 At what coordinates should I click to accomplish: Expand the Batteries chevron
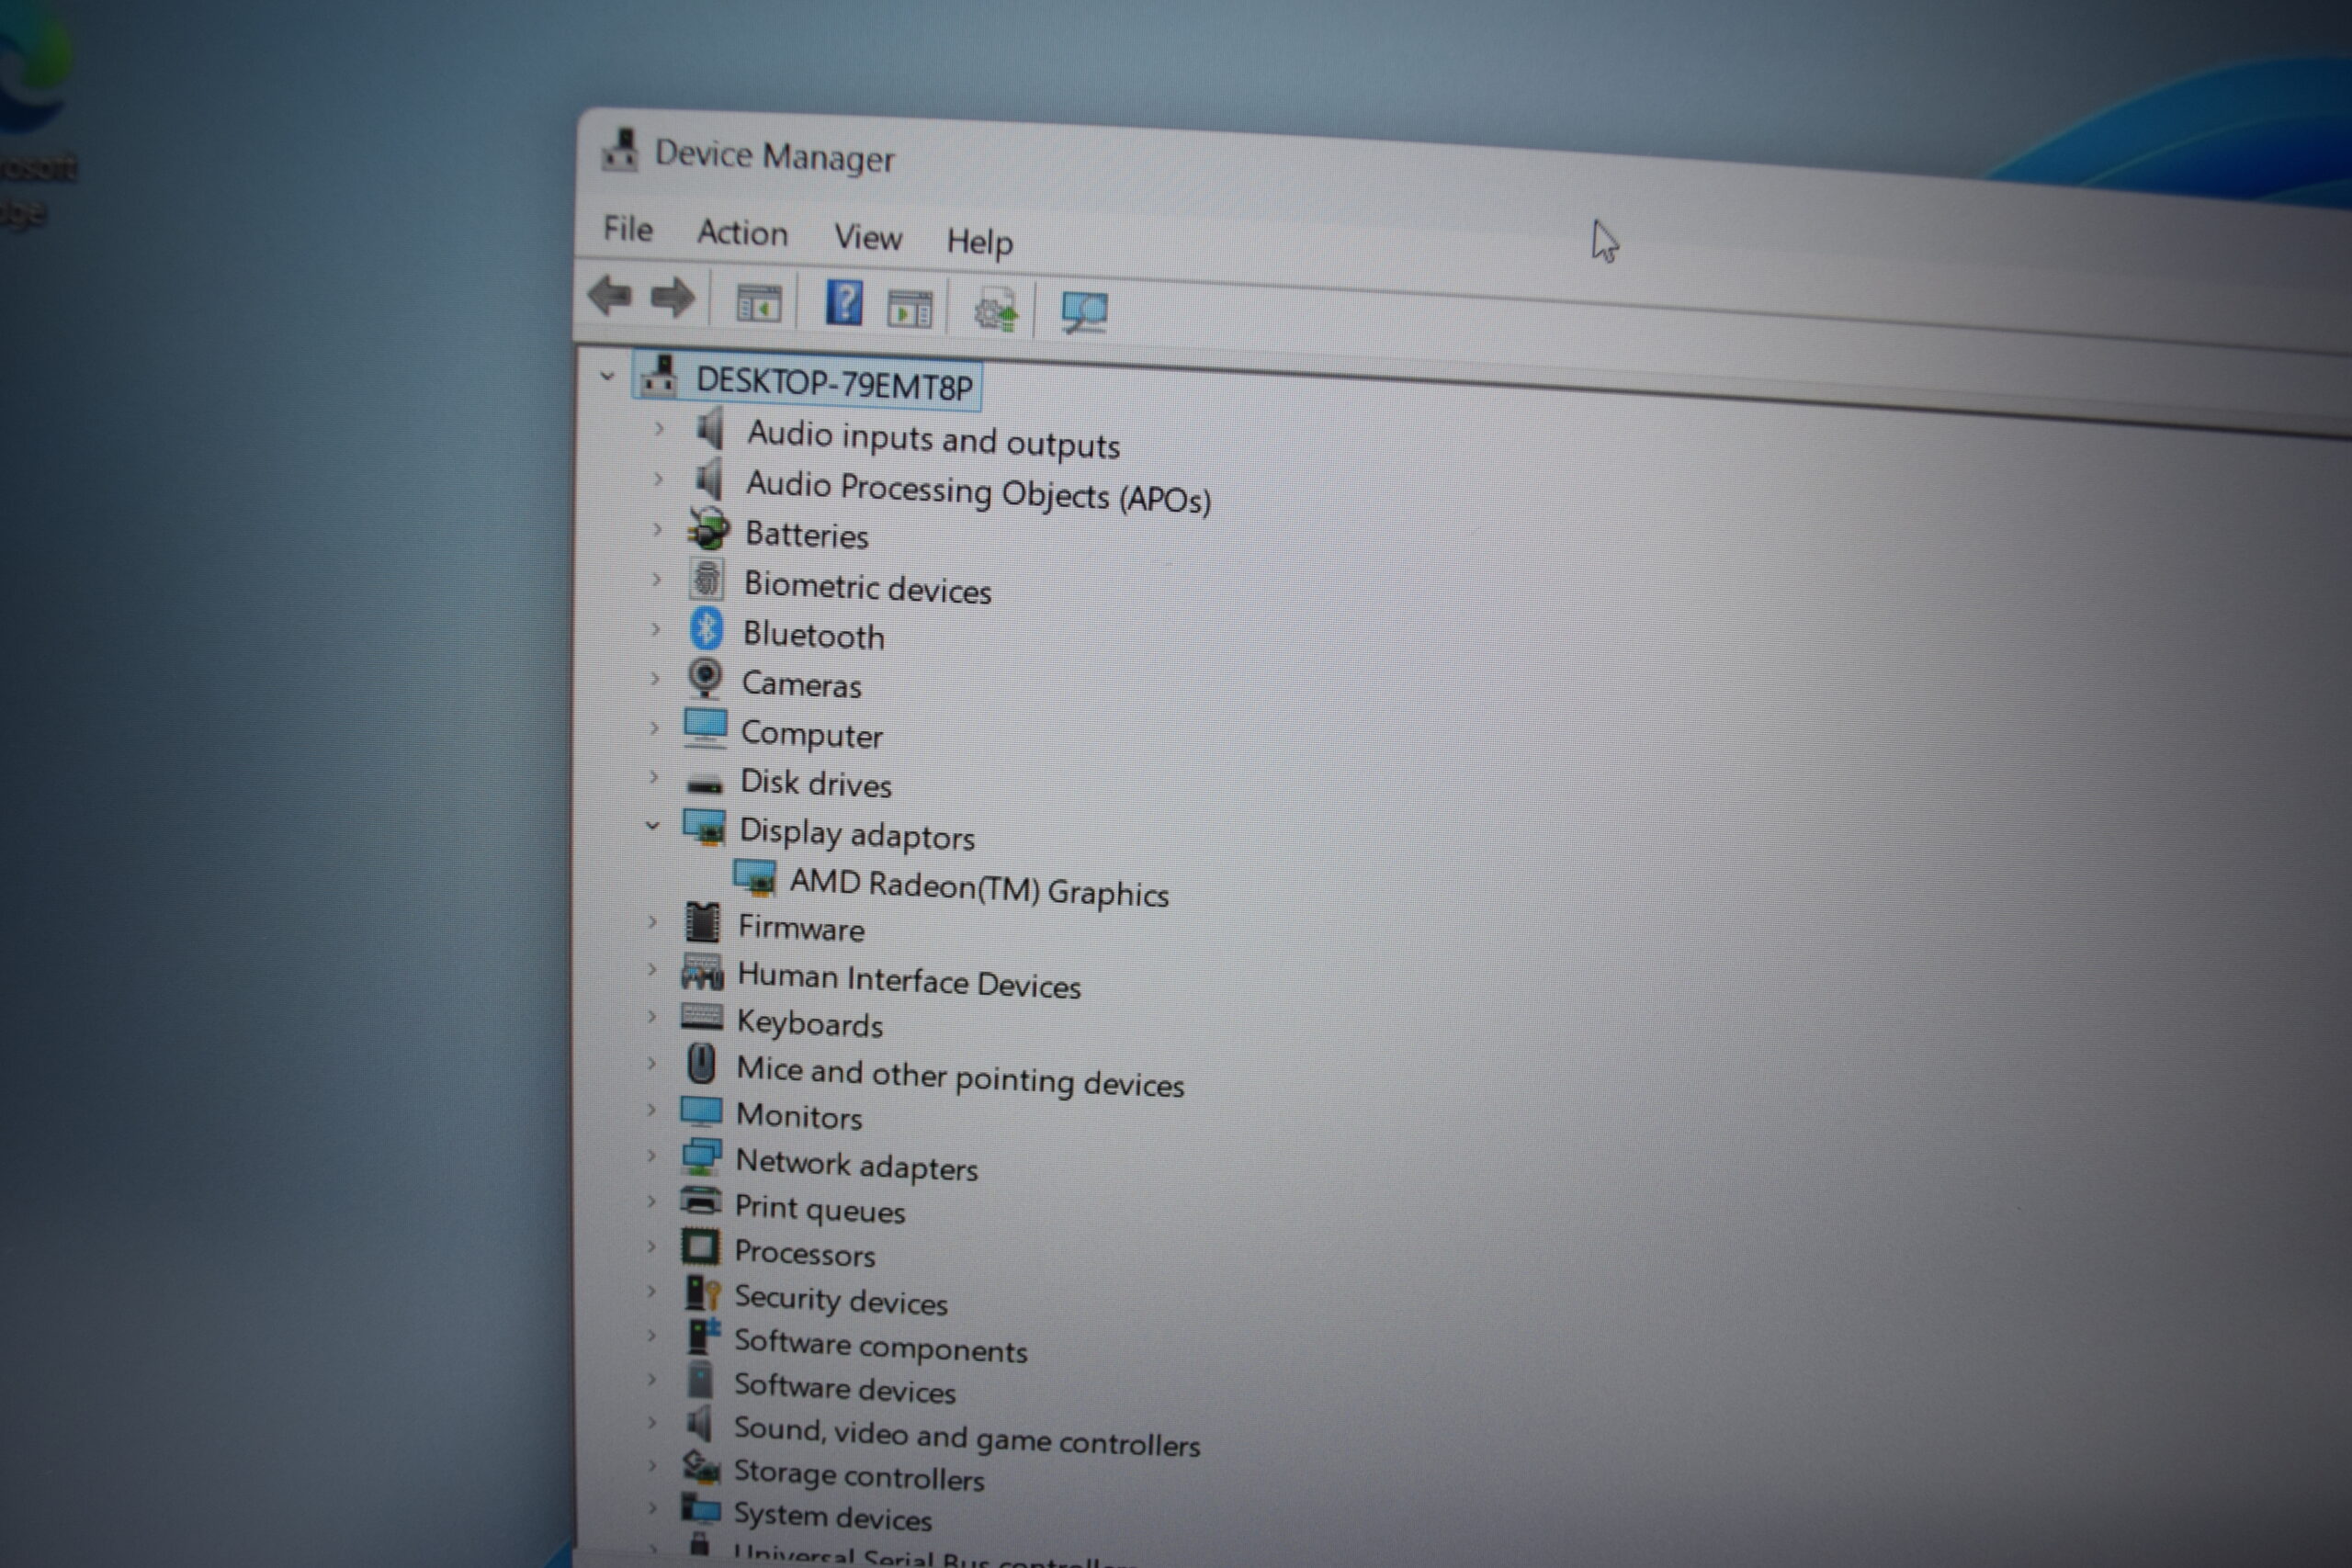click(657, 528)
